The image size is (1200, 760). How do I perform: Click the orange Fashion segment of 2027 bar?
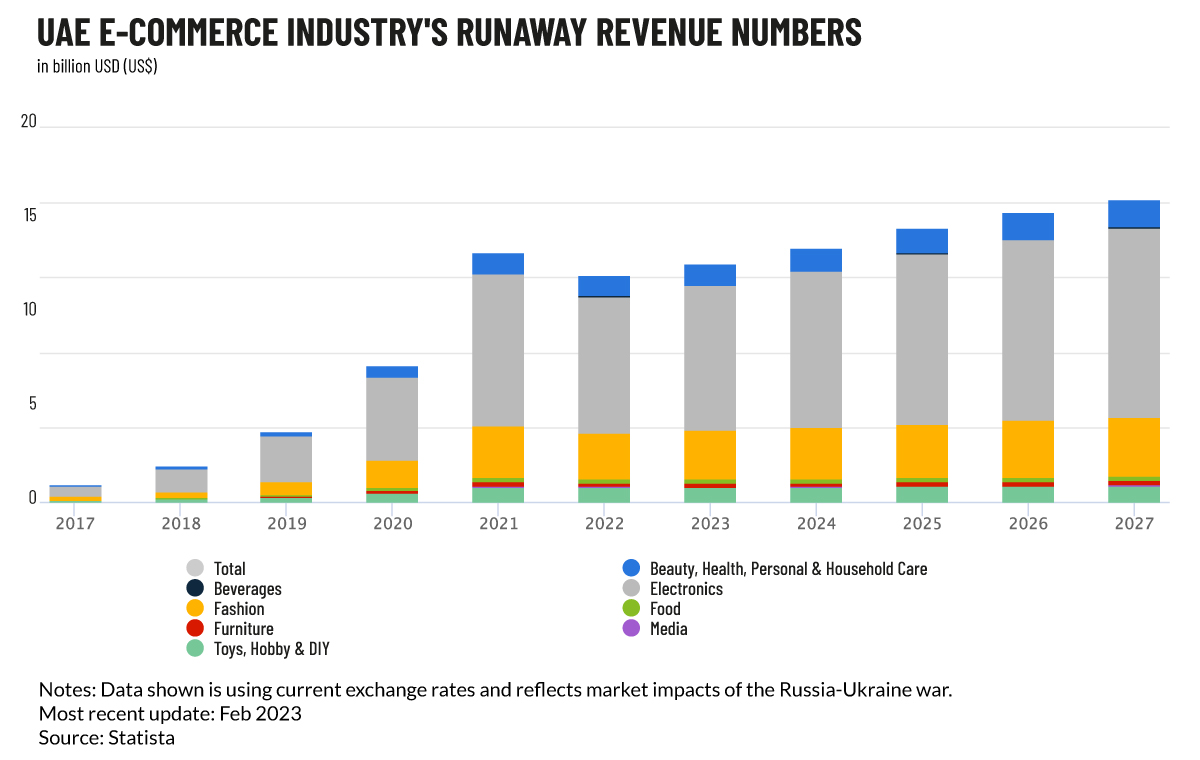(x=1134, y=447)
